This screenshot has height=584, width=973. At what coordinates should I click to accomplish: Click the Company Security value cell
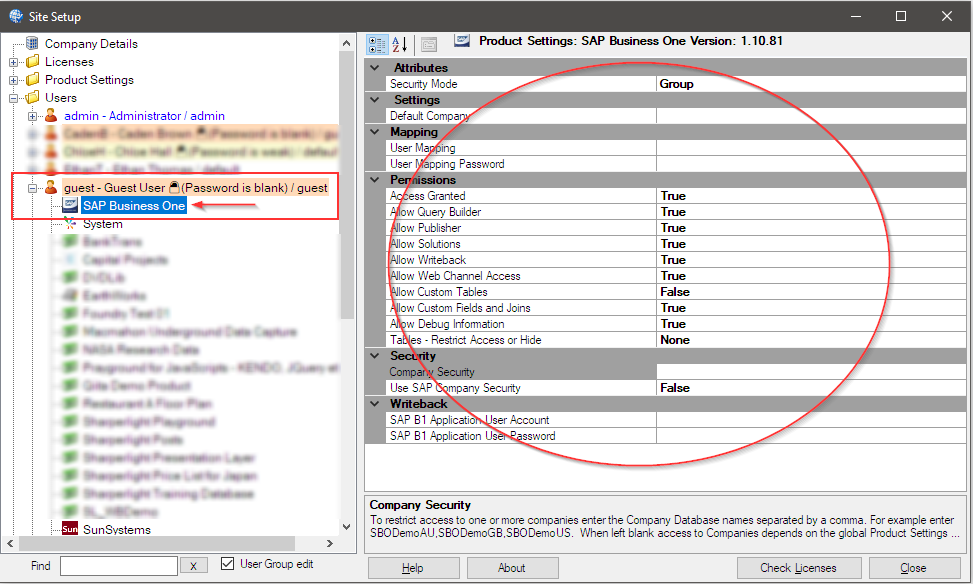click(x=810, y=372)
